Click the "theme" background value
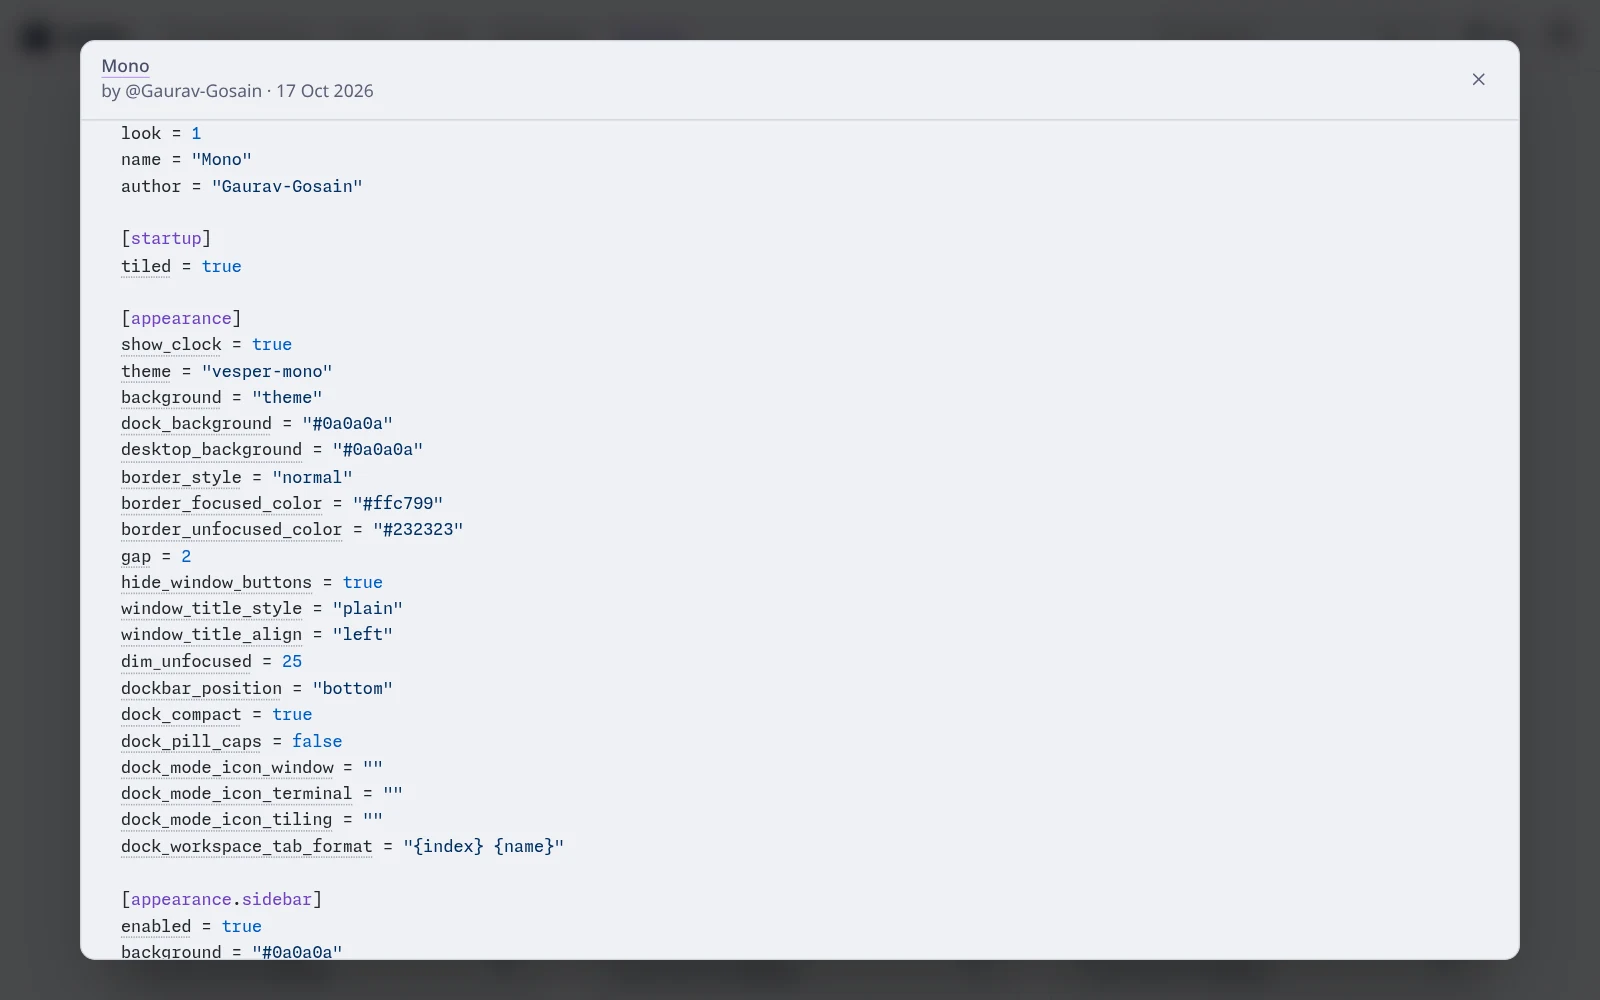This screenshot has width=1600, height=1000. click(x=287, y=397)
